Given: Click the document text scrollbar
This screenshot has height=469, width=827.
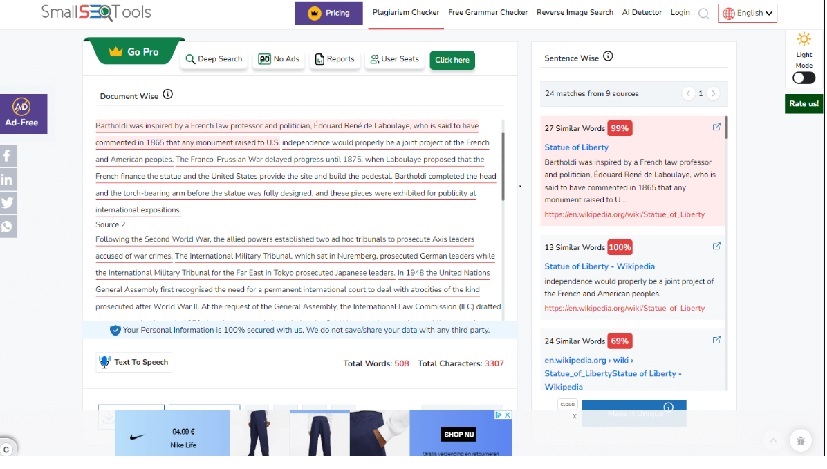Looking at the screenshot, I should tap(503, 165).
